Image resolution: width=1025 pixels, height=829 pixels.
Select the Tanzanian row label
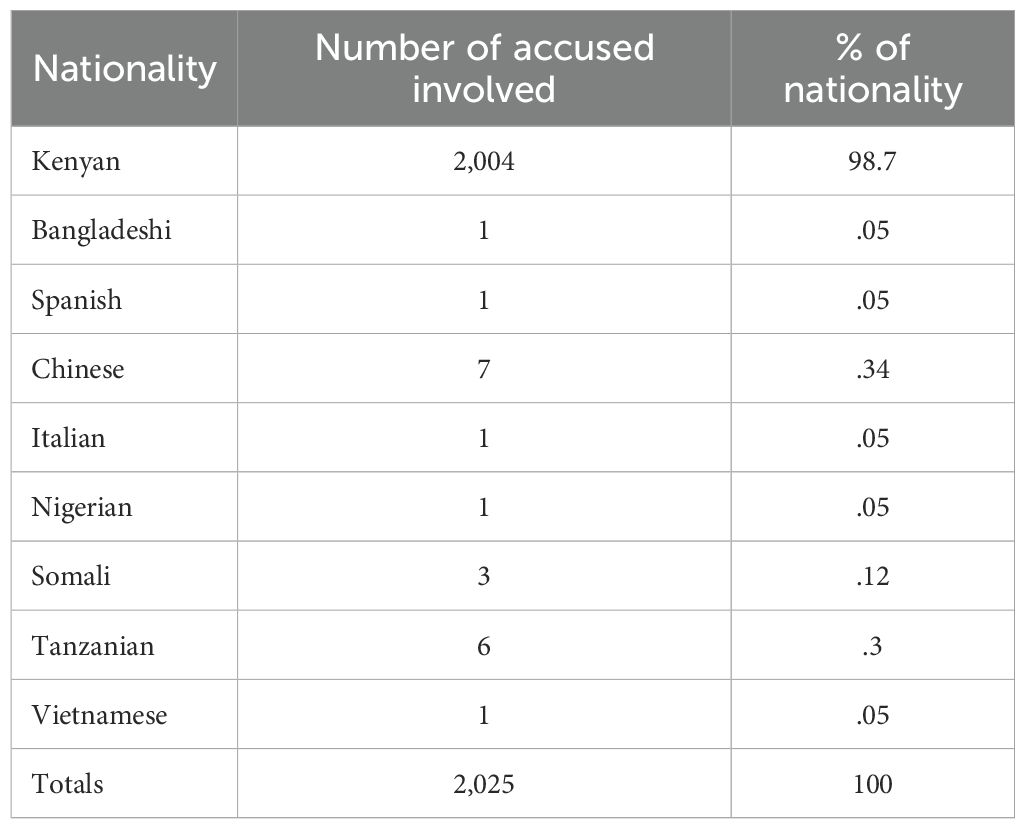pyautogui.click(x=93, y=645)
